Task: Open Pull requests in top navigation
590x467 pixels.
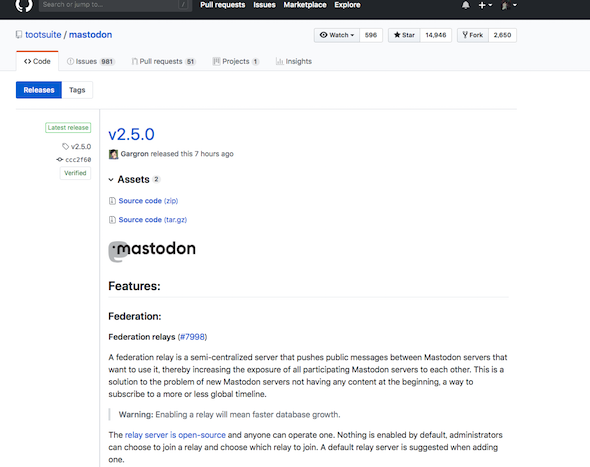Action: 222,5
